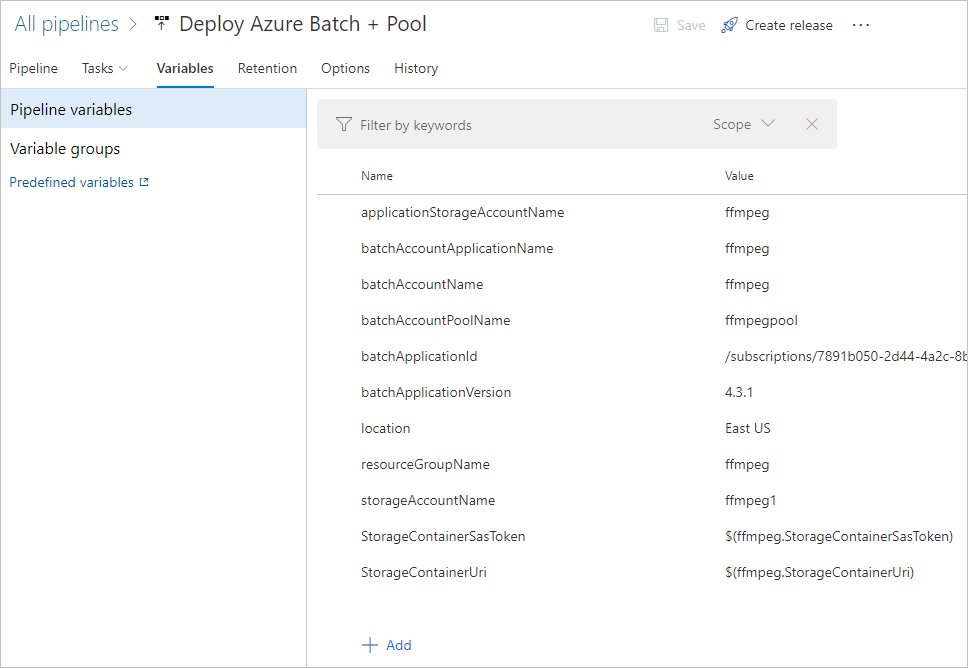Click the breadcrumb chevron after All pipelines
This screenshot has width=968, height=668.
[133, 25]
